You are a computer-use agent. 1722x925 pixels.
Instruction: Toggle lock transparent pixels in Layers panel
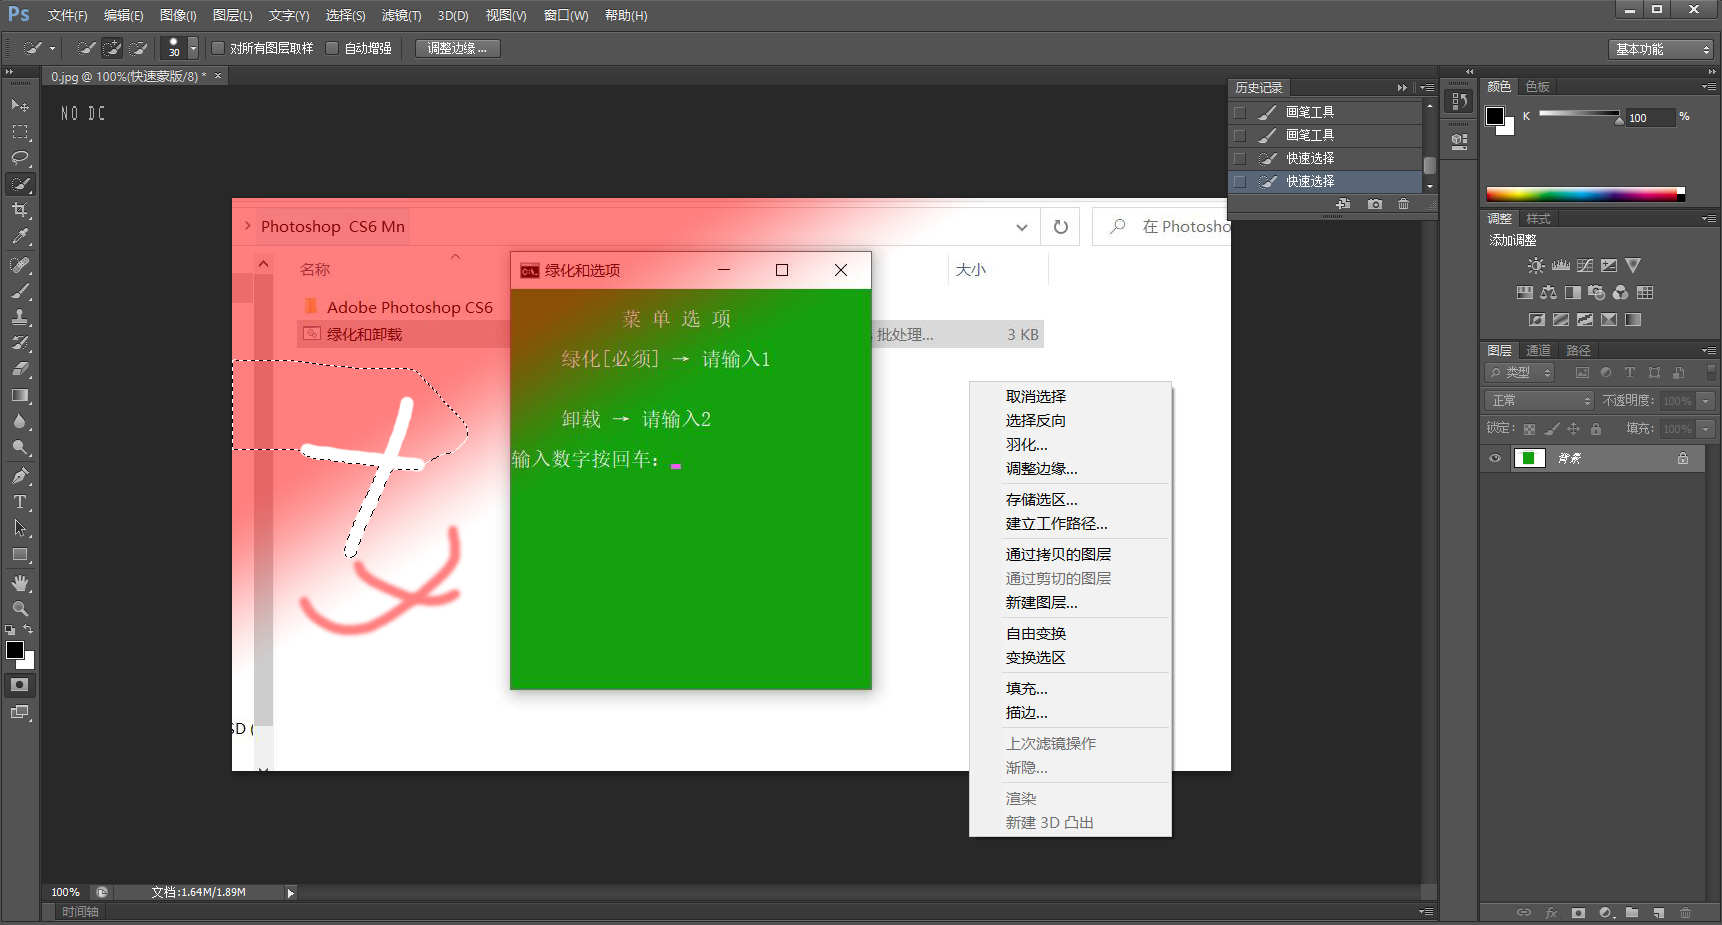pyautogui.click(x=1529, y=429)
